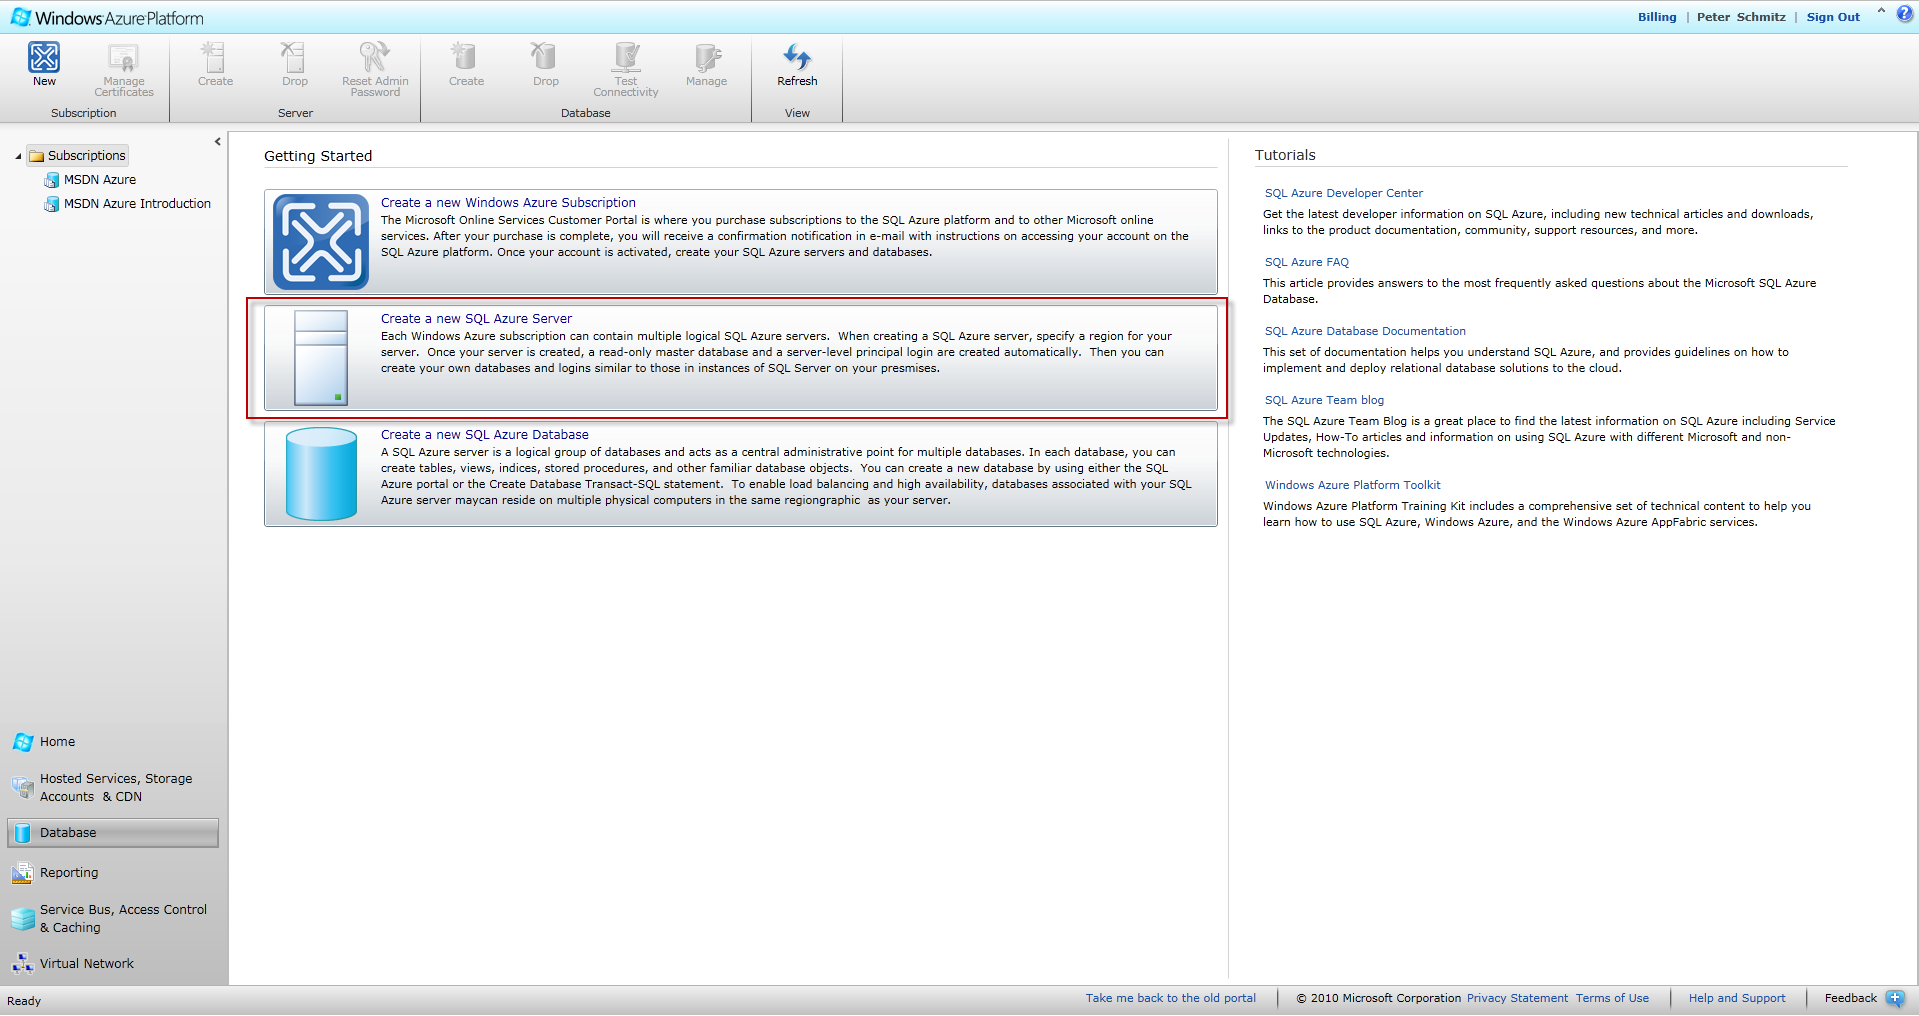Select MSDN Azure subscription
1919x1016 pixels.
click(x=100, y=180)
